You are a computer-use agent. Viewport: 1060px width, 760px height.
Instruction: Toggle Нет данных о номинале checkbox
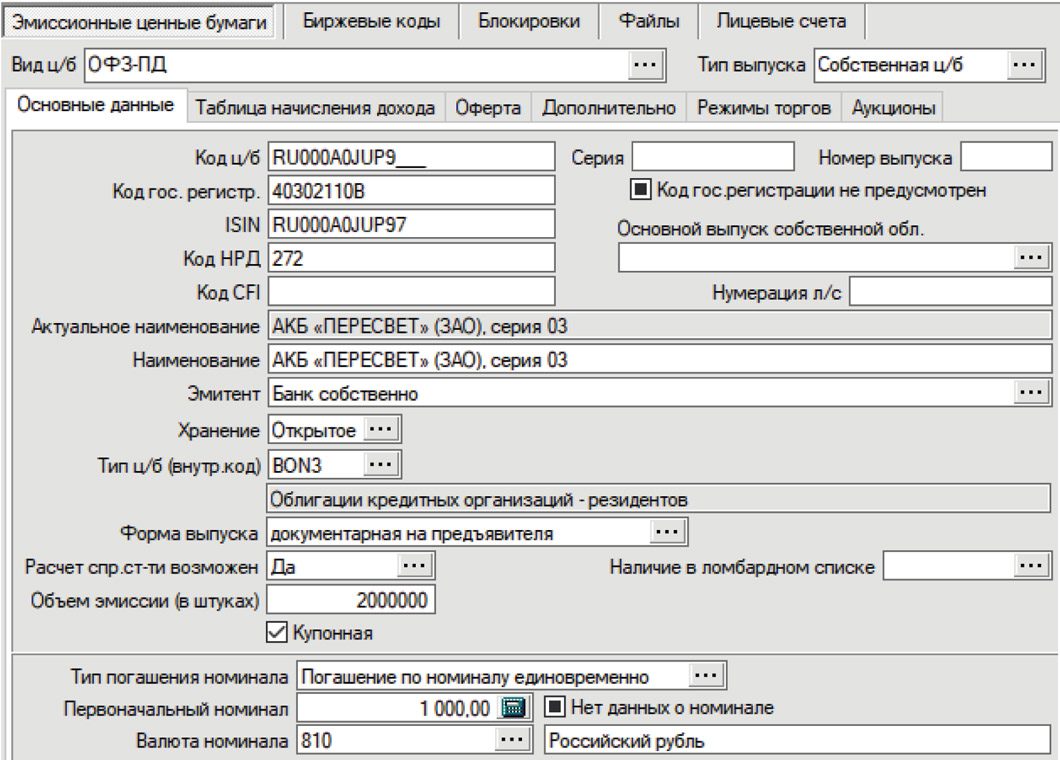(x=555, y=708)
